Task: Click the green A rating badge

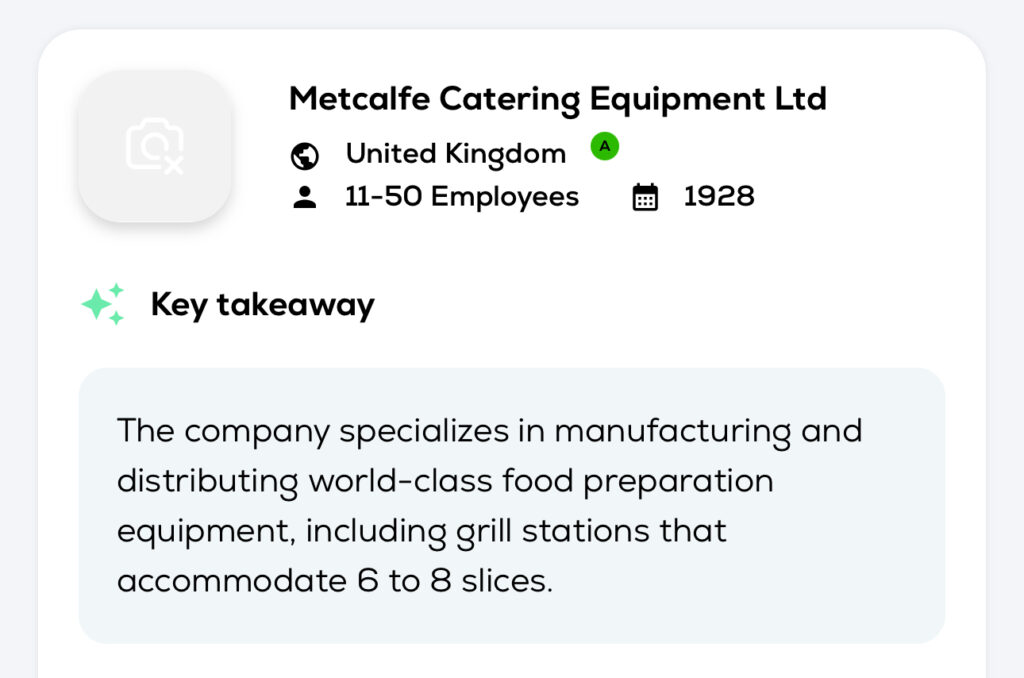Action: pyautogui.click(x=604, y=146)
